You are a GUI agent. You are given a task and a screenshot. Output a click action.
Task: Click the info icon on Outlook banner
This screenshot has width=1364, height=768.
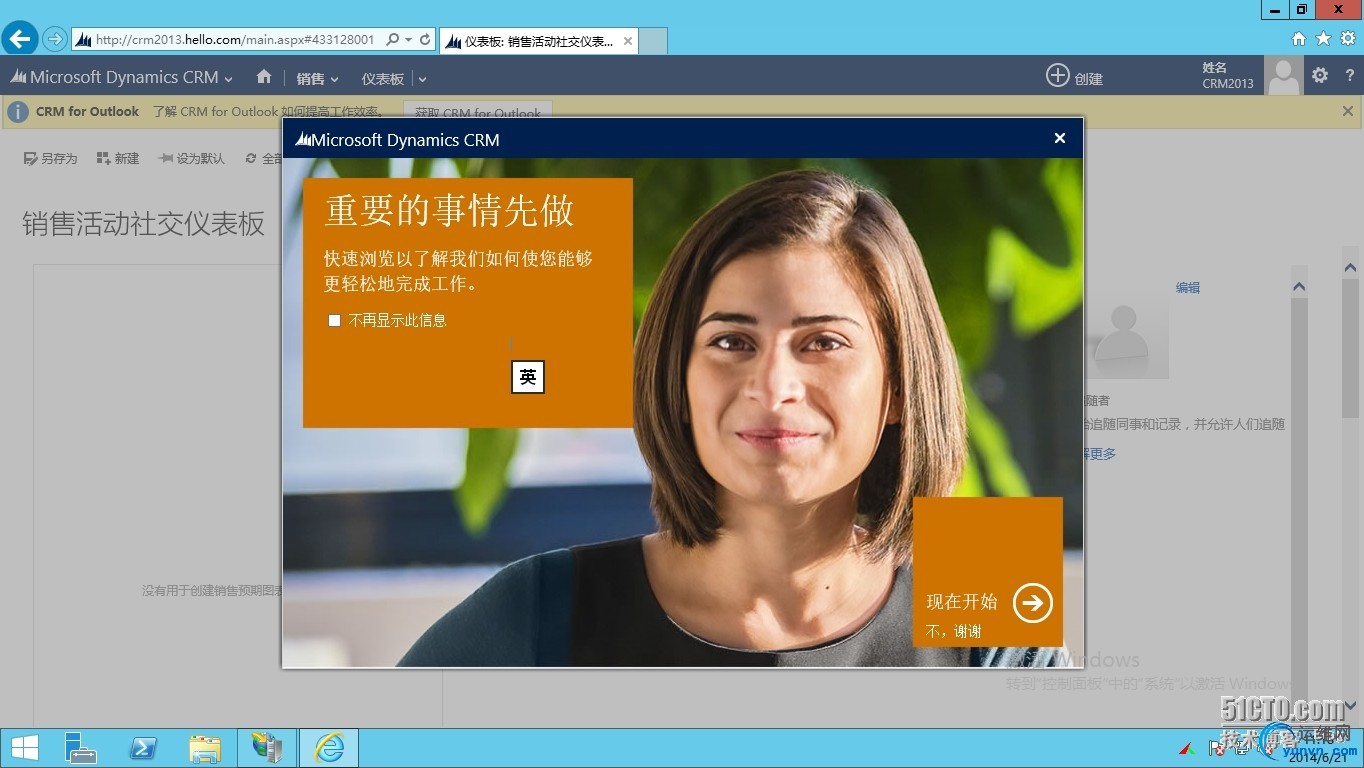[x=18, y=112]
